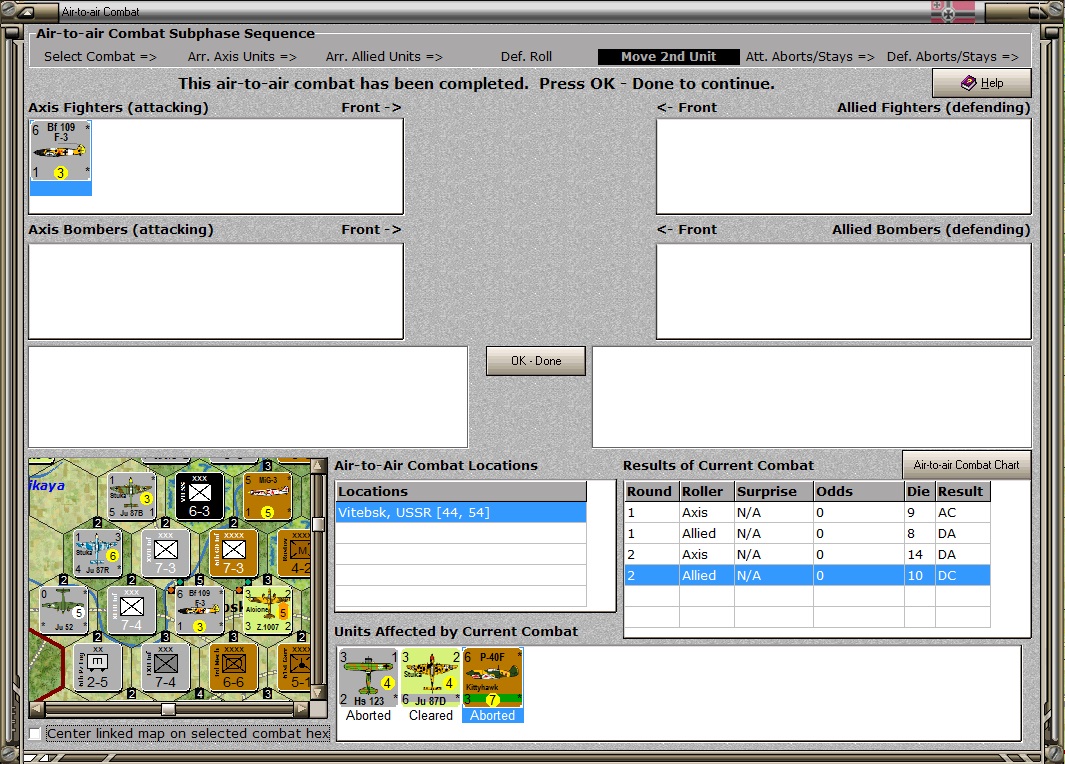Click the Round column header
Viewport: 1065px width, 764px height.
coord(651,491)
